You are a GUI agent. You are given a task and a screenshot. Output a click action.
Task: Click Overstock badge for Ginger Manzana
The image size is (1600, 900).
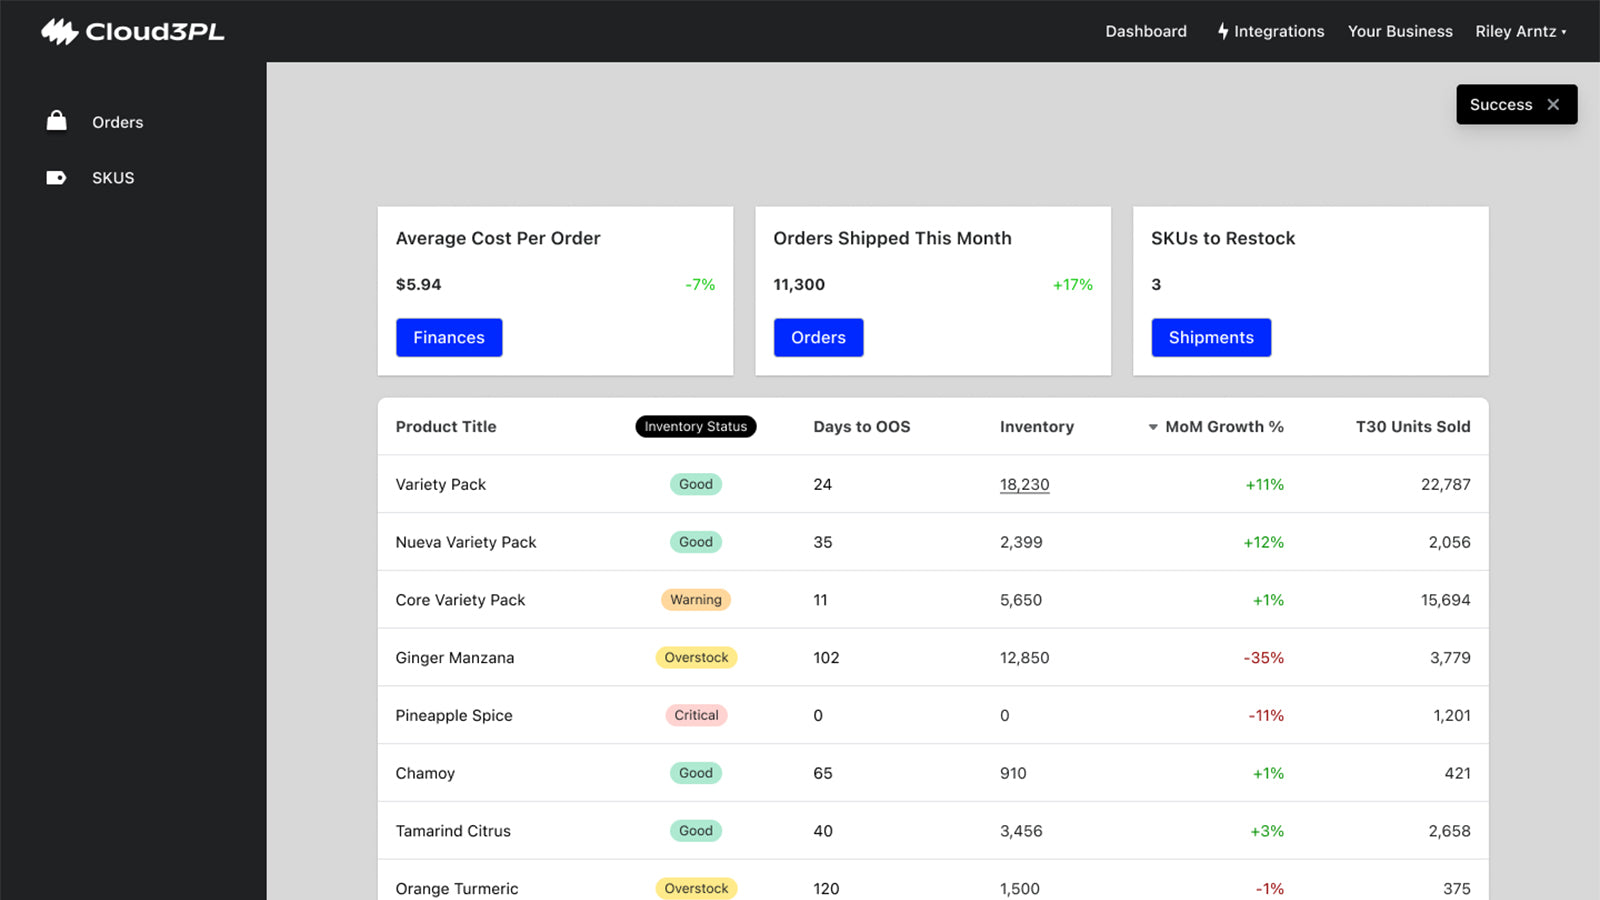click(x=696, y=658)
